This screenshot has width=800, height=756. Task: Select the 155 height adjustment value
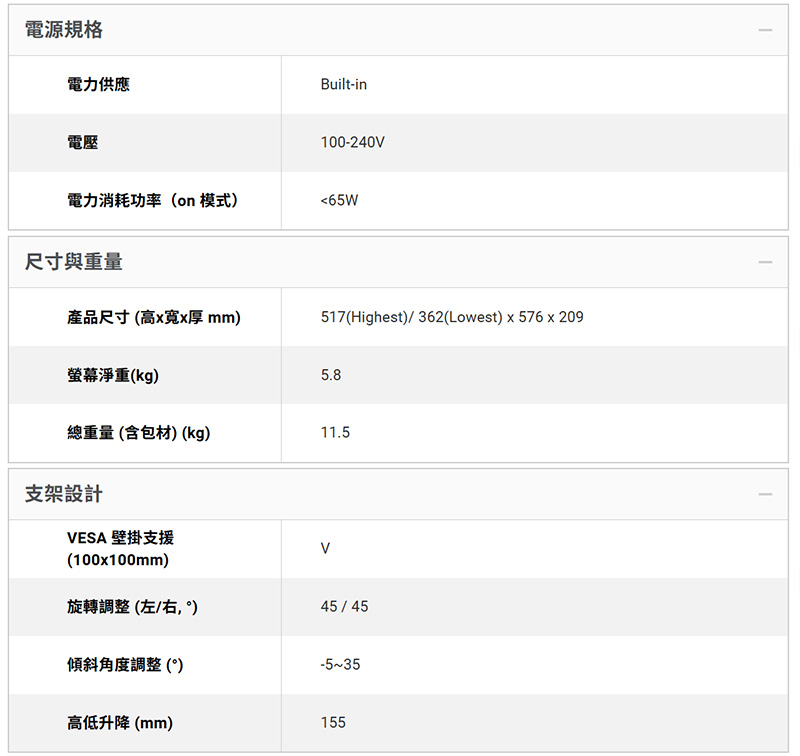[x=333, y=722]
